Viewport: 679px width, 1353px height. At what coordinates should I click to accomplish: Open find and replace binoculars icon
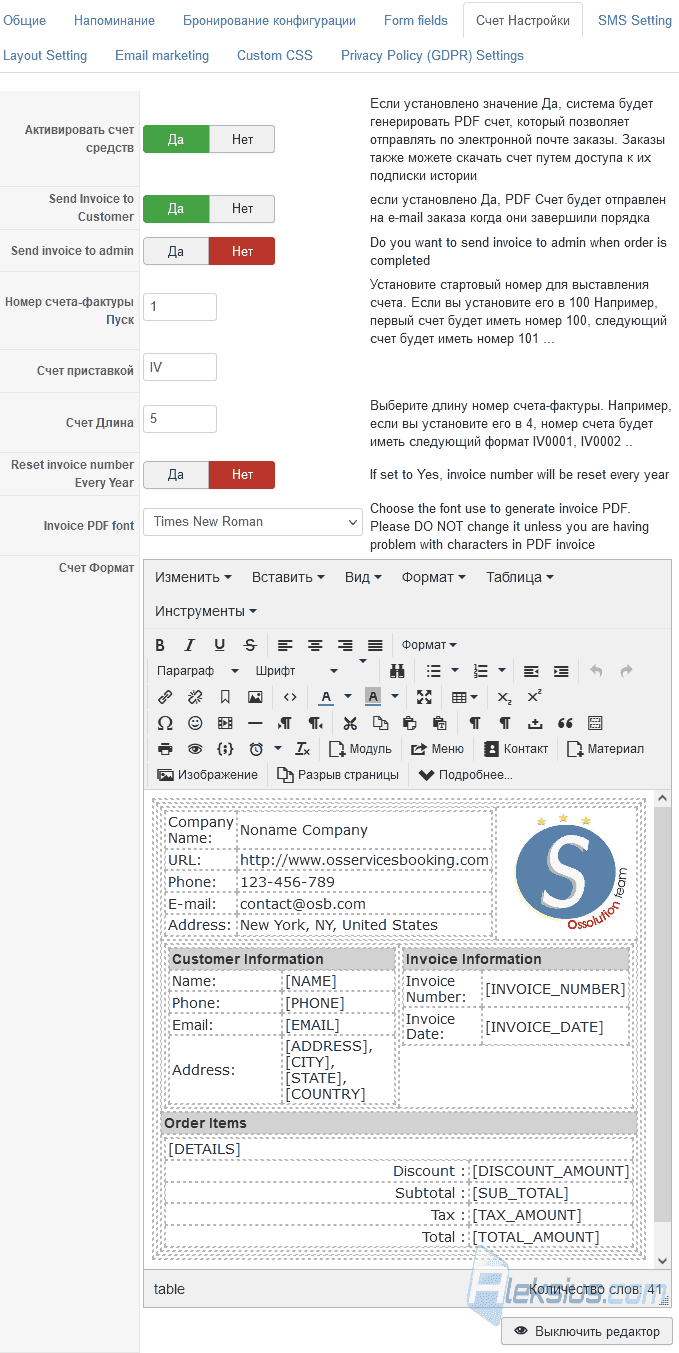point(397,671)
